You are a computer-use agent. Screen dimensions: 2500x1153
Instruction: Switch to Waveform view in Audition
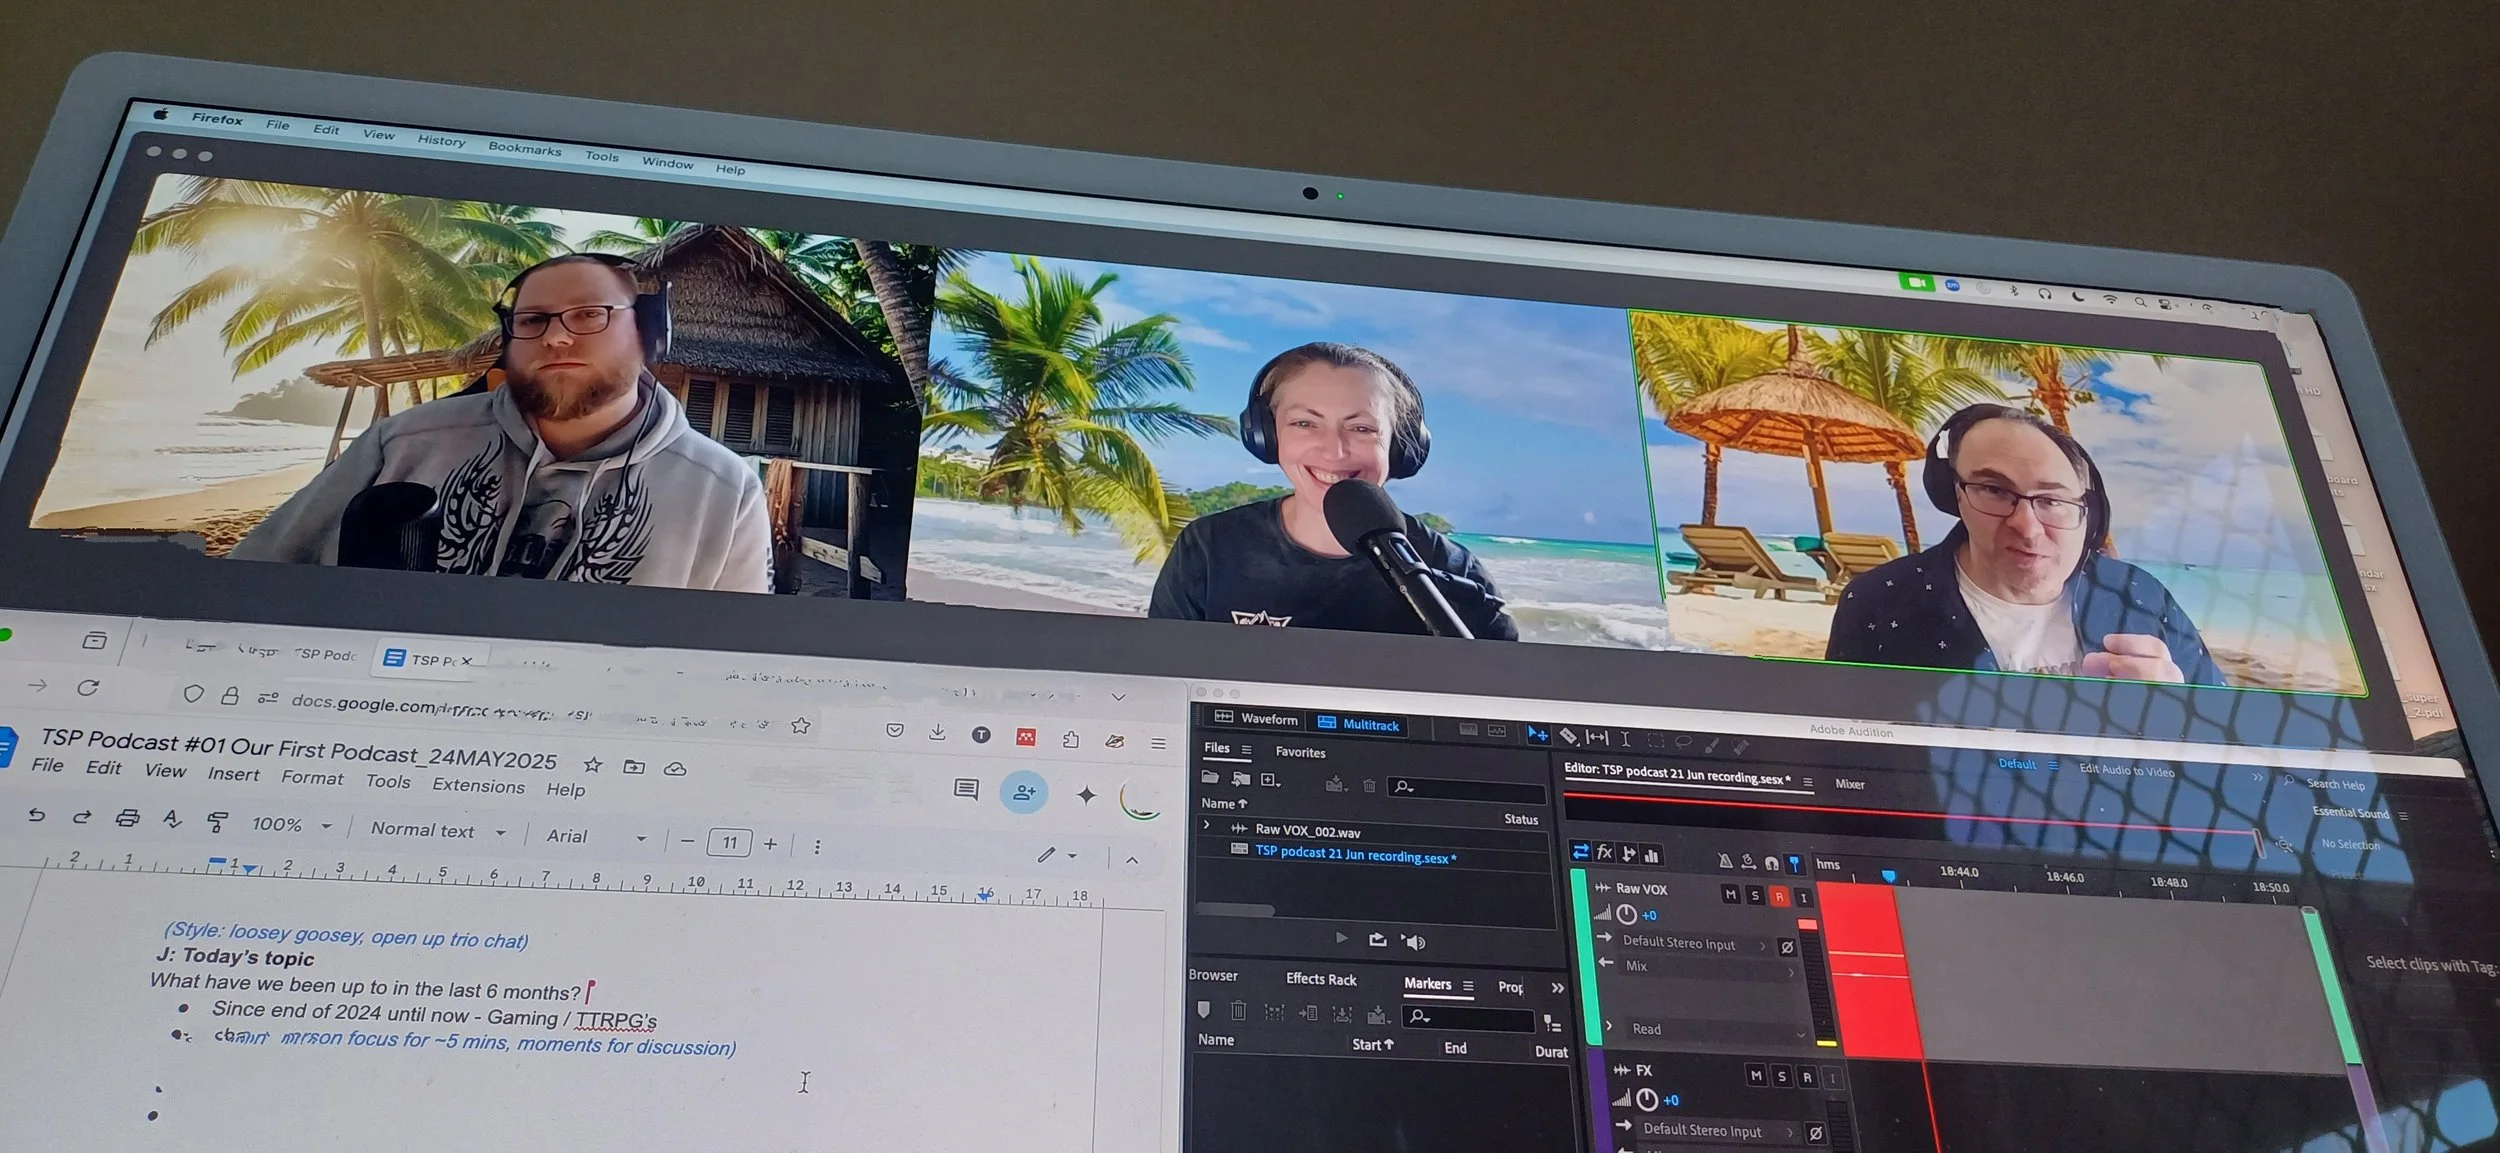1256,719
